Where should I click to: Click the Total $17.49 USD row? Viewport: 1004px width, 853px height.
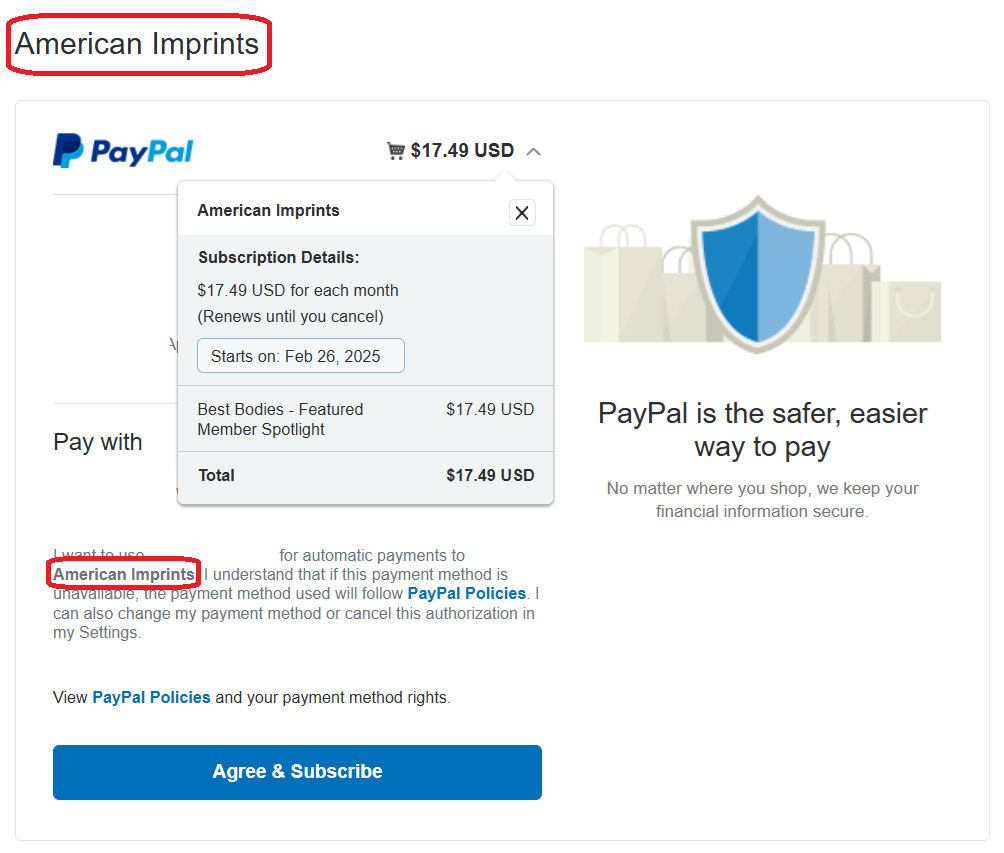[x=365, y=475]
